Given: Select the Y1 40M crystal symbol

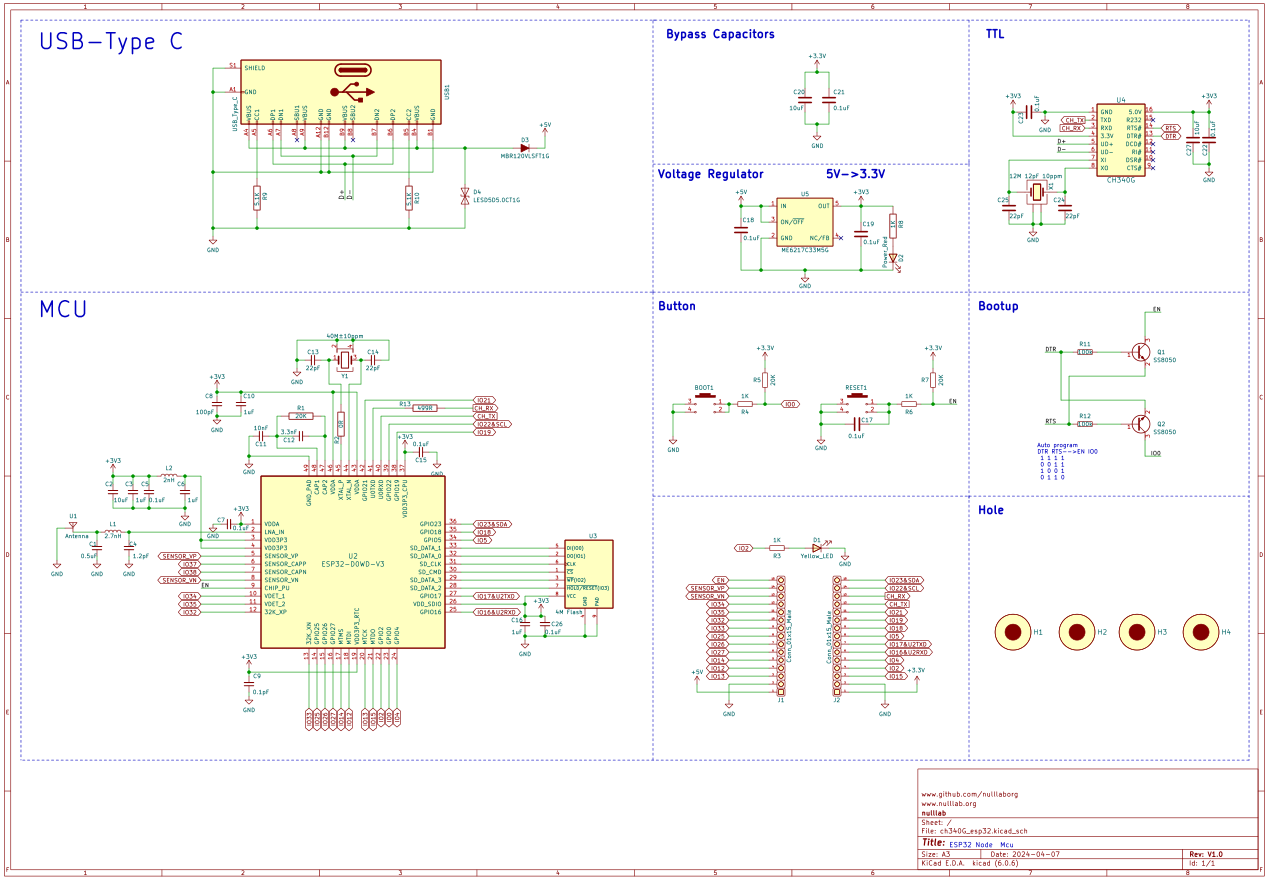Looking at the screenshot, I should (x=345, y=359).
